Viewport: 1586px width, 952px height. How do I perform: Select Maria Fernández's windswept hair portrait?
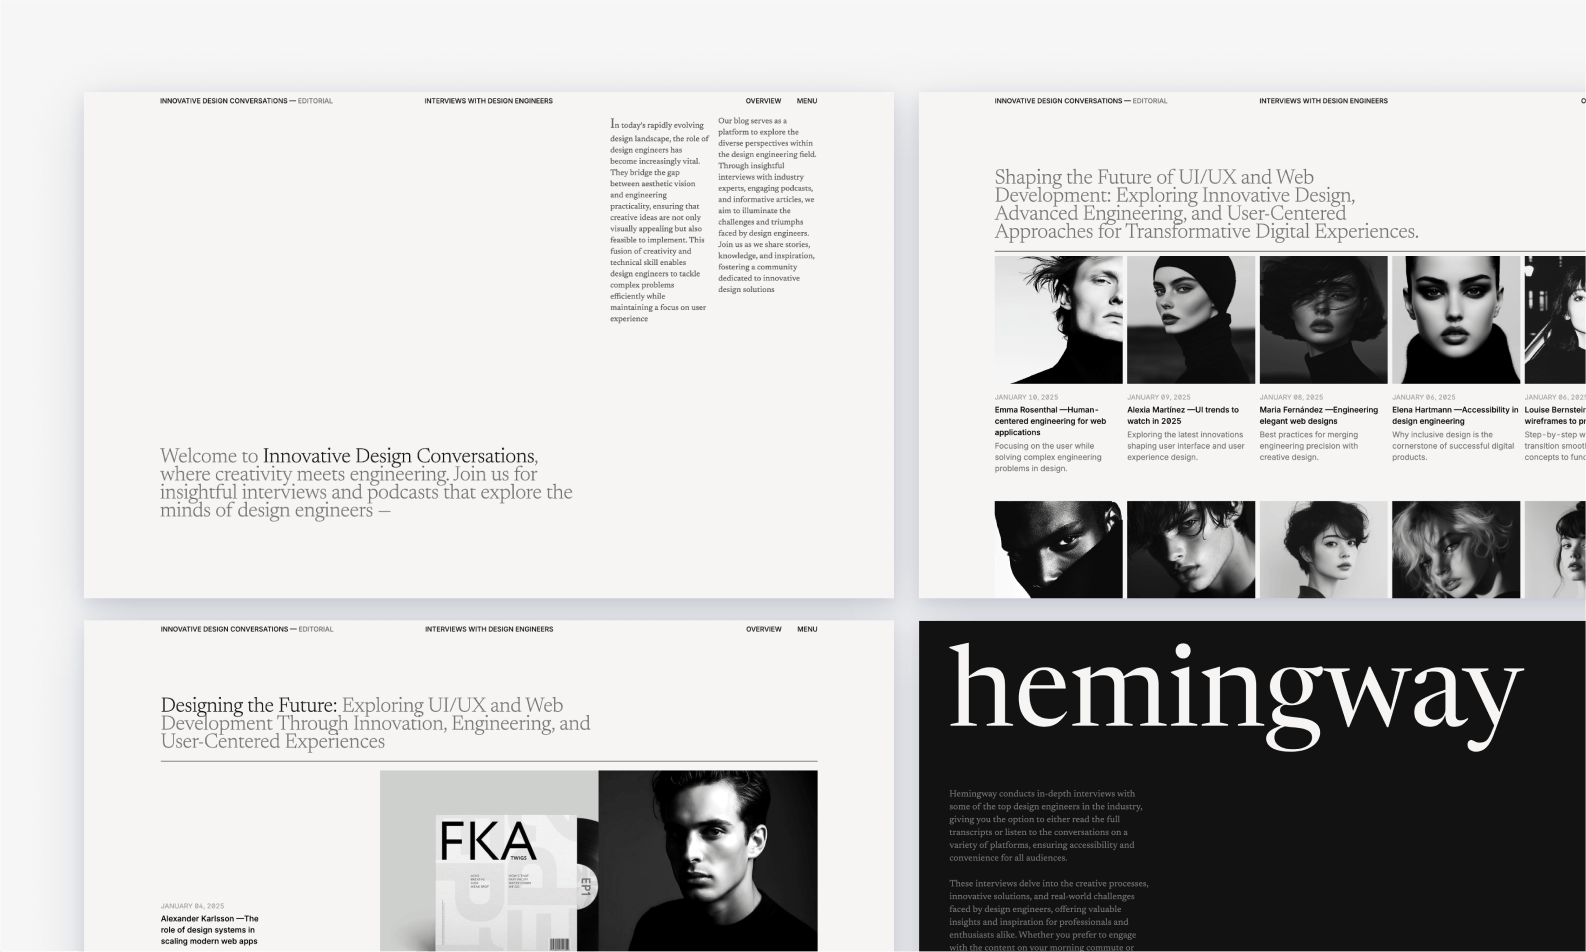click(x=1323, y=320)
